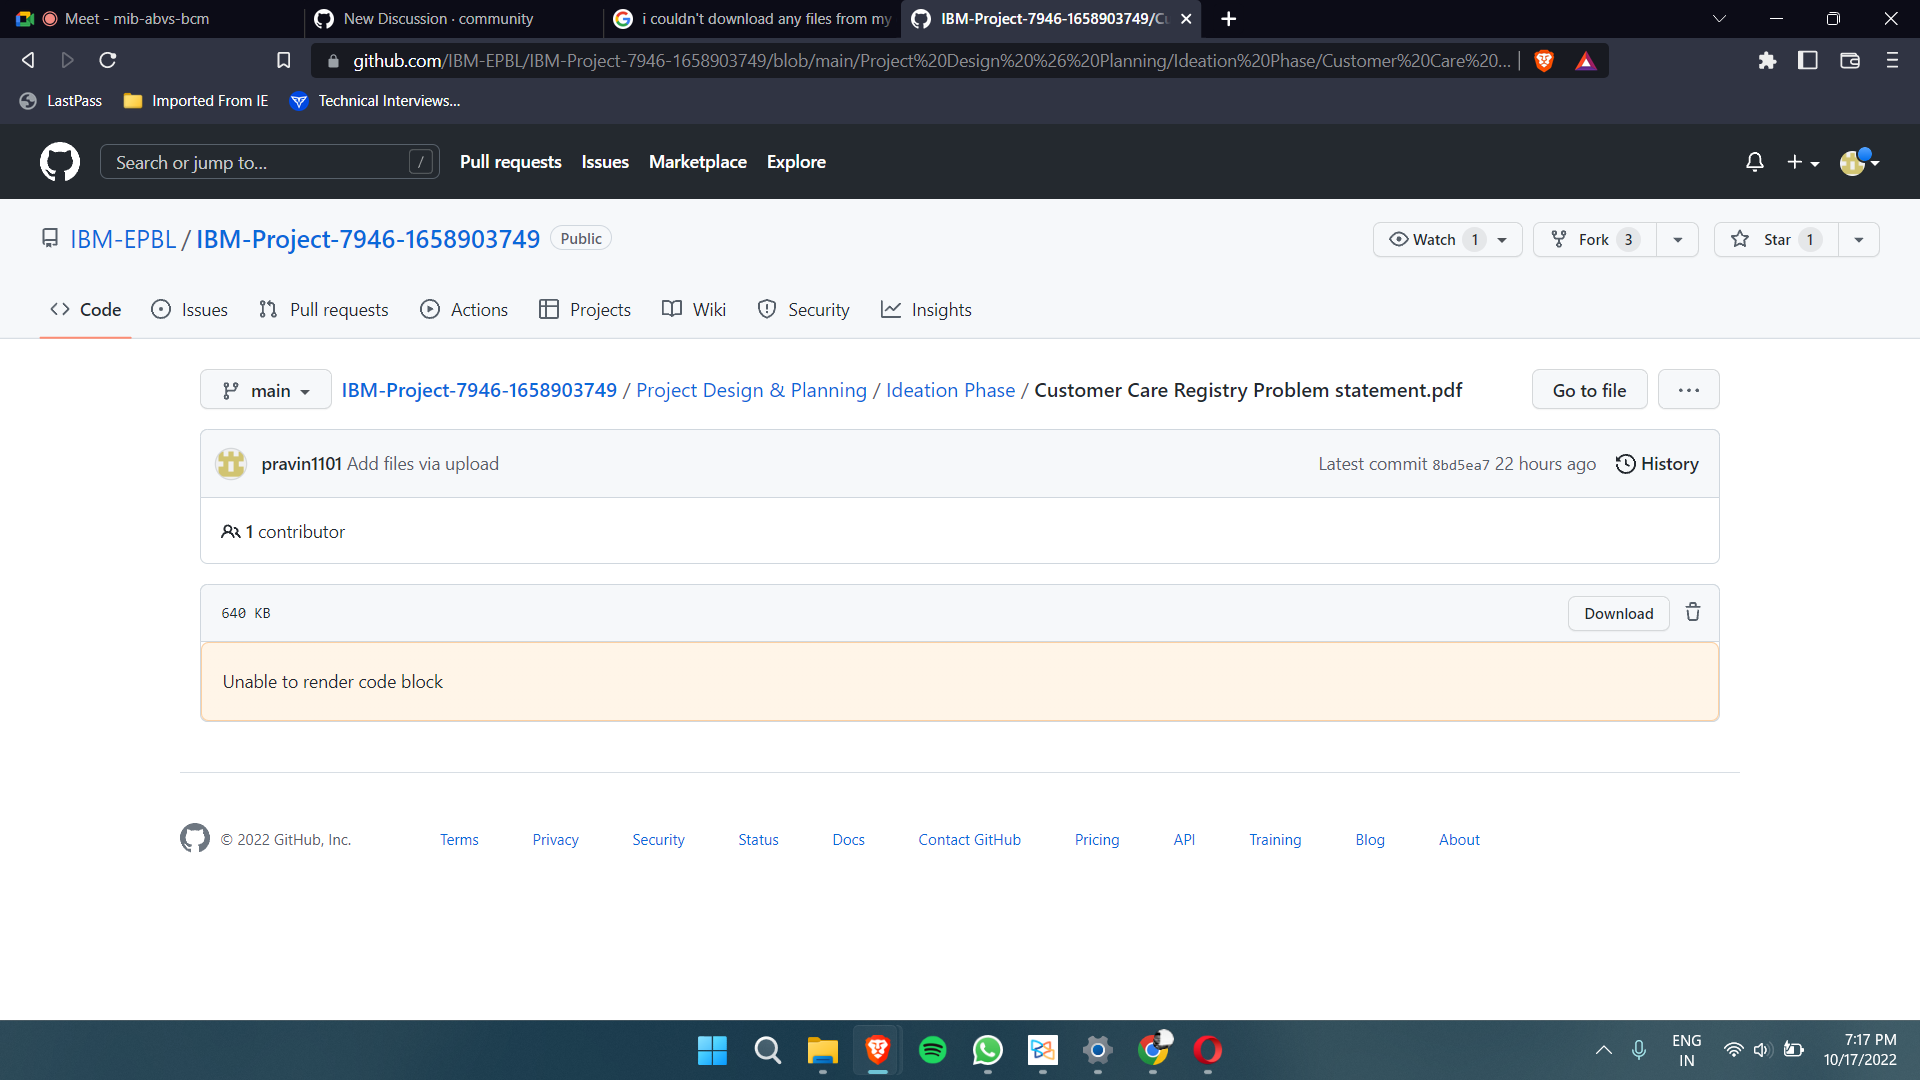Click Explore in the top navigation
Viewport: 1920px width, 1080px height.
pos(796,162)
